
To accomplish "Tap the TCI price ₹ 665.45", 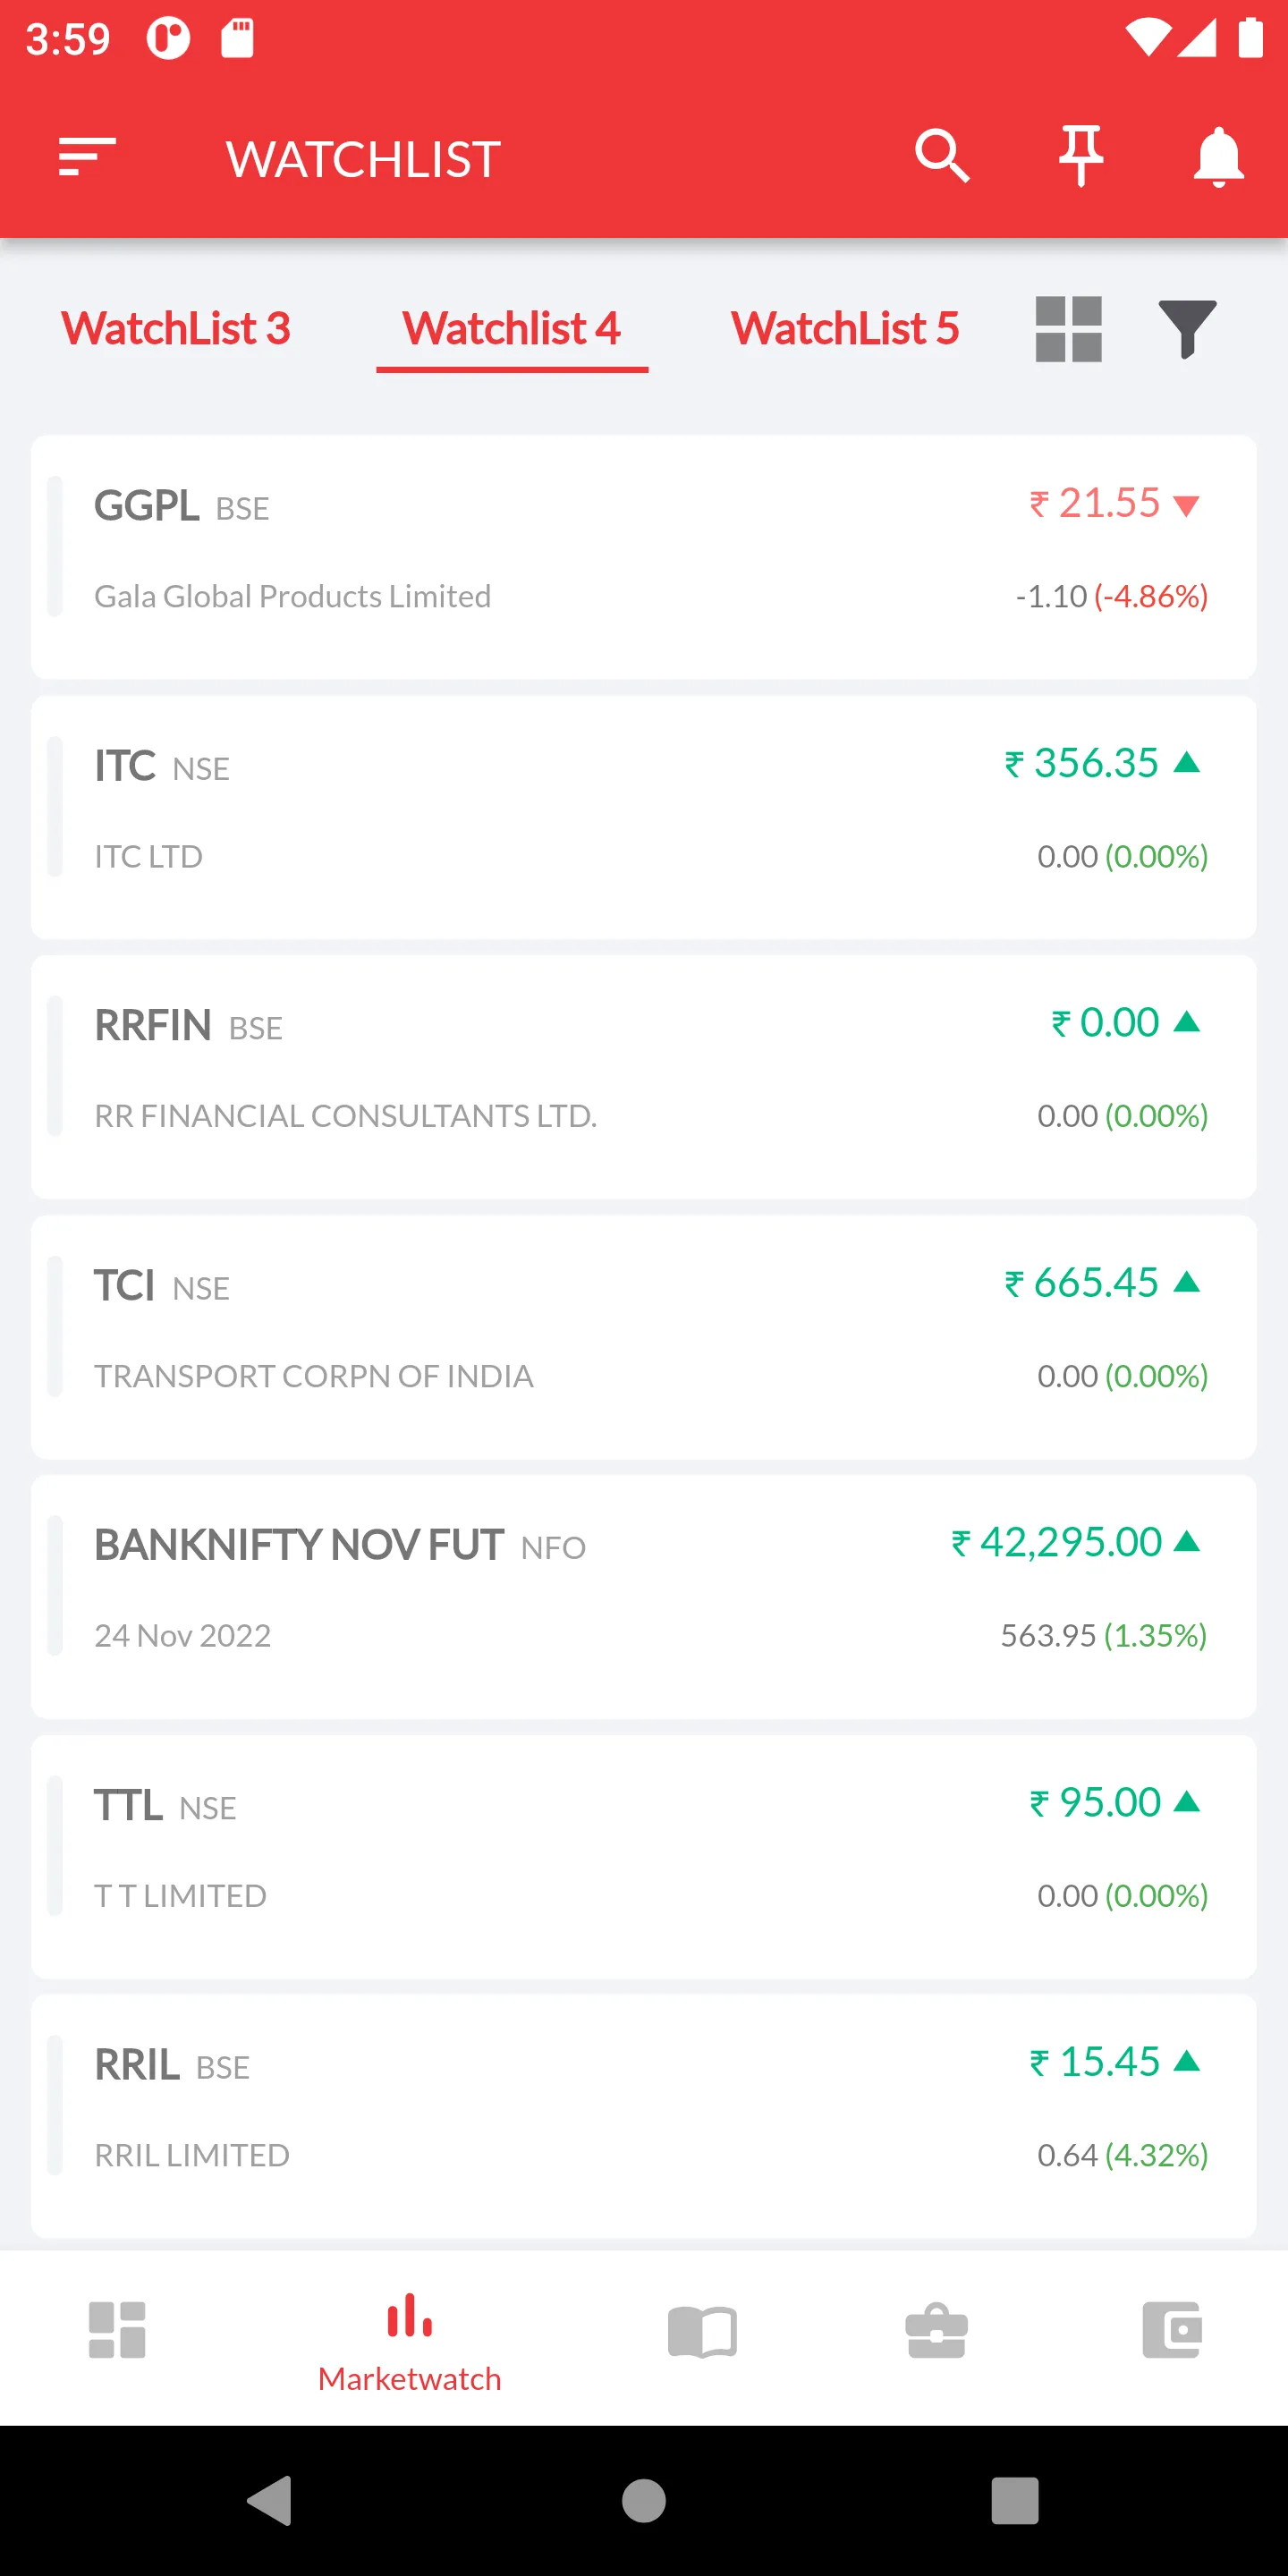I will [1083, 1282].
